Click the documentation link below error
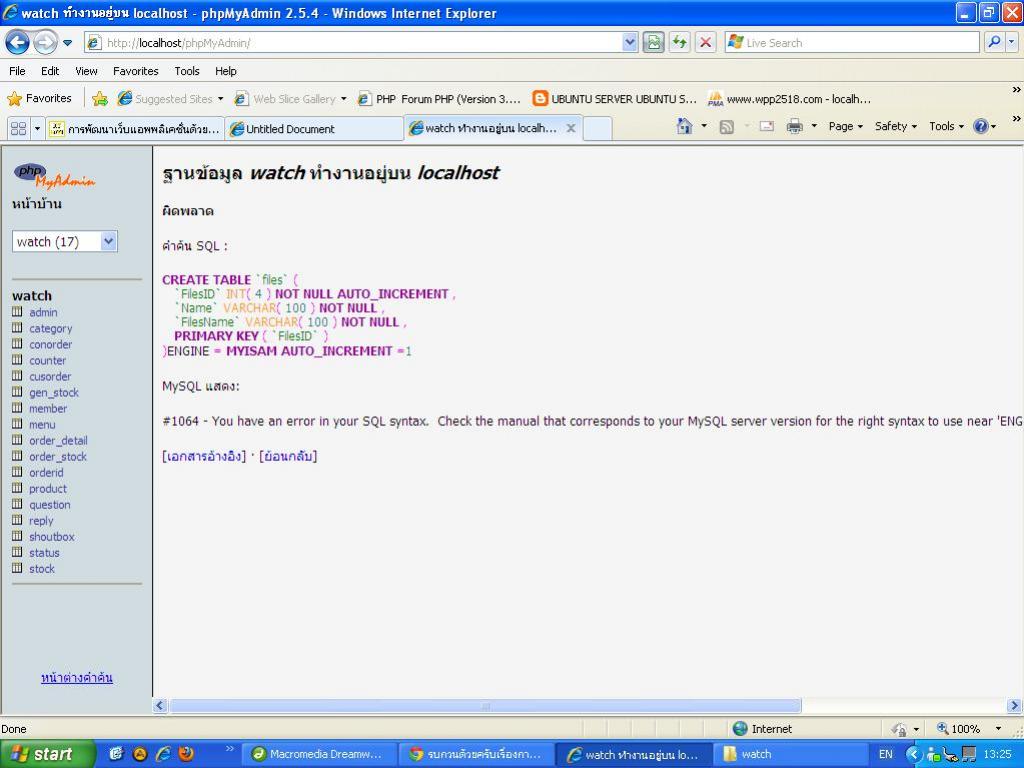This screenshot has height=768, width=1024. coord(204,456)
